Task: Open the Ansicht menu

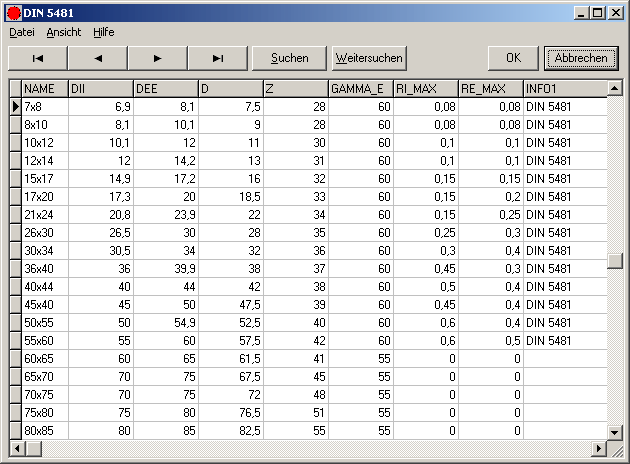Action: [64, 32]
